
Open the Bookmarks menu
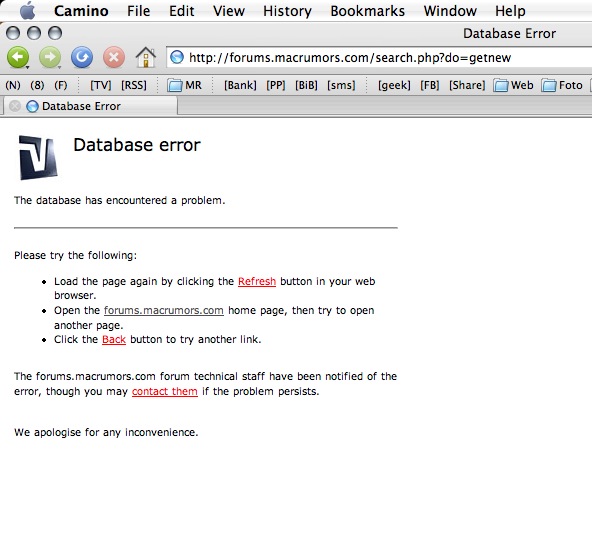(x=367, y=11)
